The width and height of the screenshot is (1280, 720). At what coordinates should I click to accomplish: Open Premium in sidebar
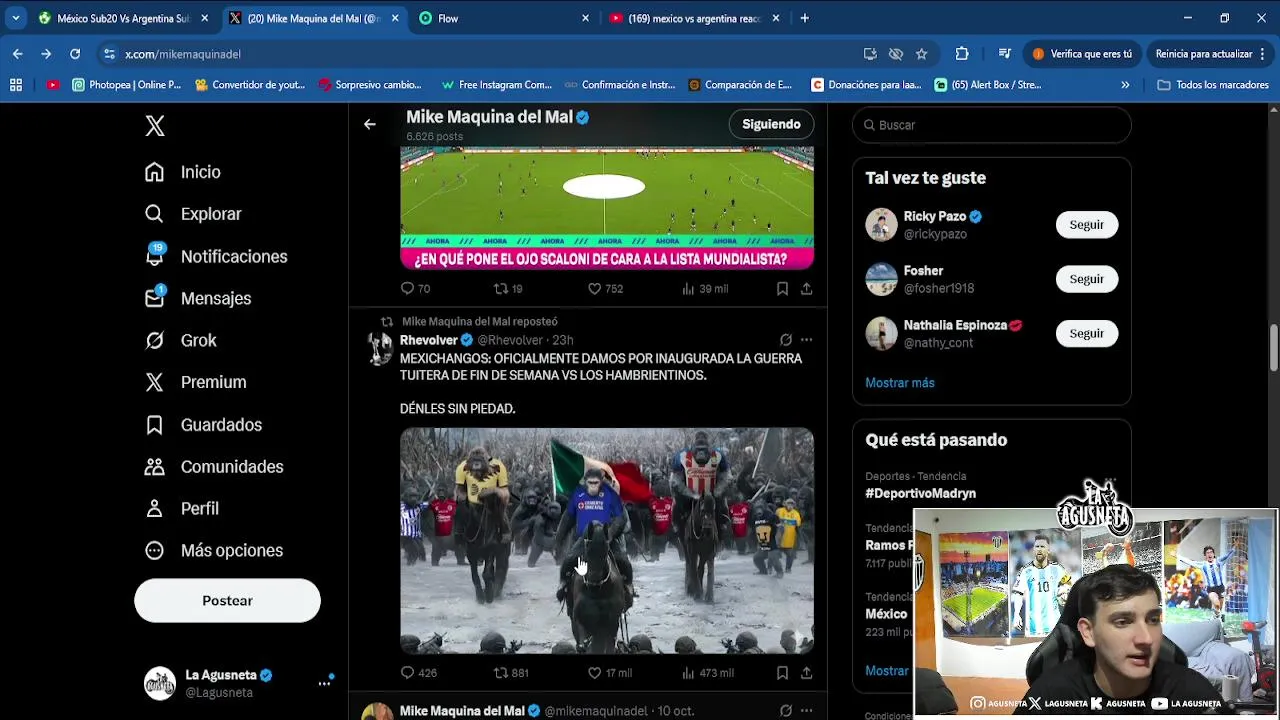click(195, 382)
